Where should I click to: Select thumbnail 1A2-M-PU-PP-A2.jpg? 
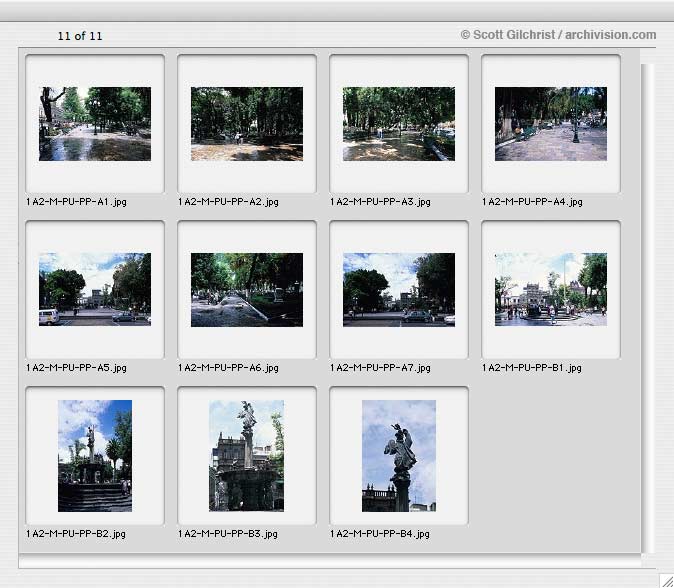pyautogui.click(x=247, y=124)
